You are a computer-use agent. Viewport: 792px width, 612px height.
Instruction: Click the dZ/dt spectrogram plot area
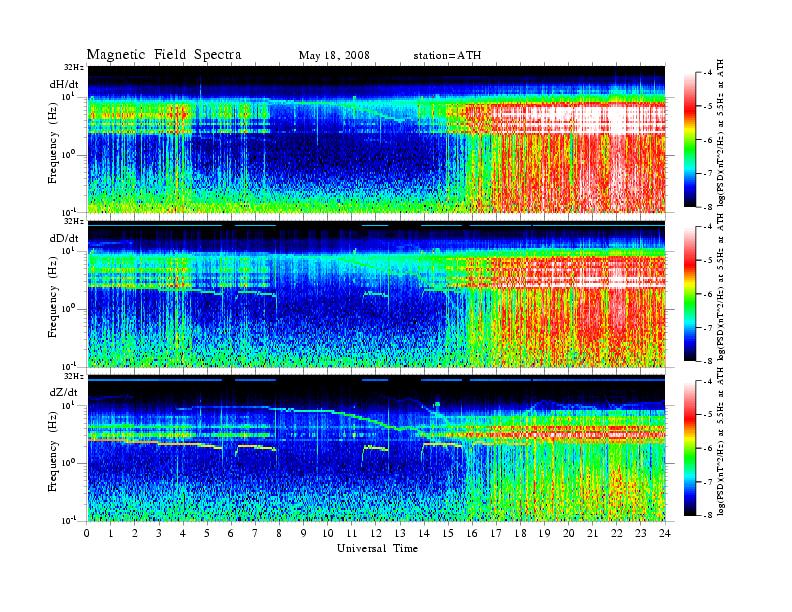[376, 448]
